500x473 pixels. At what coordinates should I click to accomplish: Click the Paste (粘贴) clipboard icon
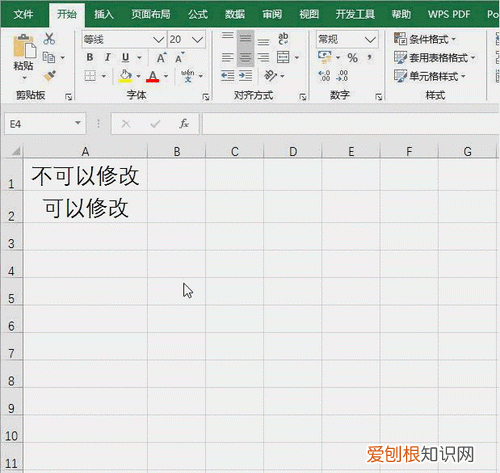point(24,46)
